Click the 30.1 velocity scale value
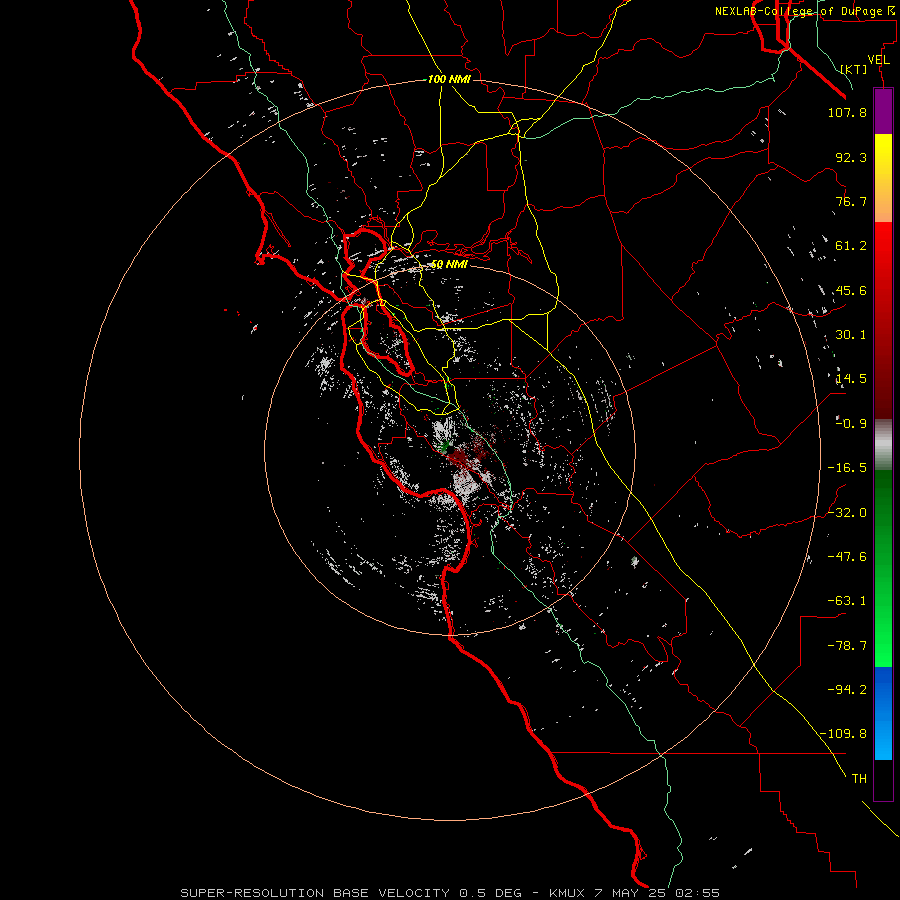 coord(851,335)
